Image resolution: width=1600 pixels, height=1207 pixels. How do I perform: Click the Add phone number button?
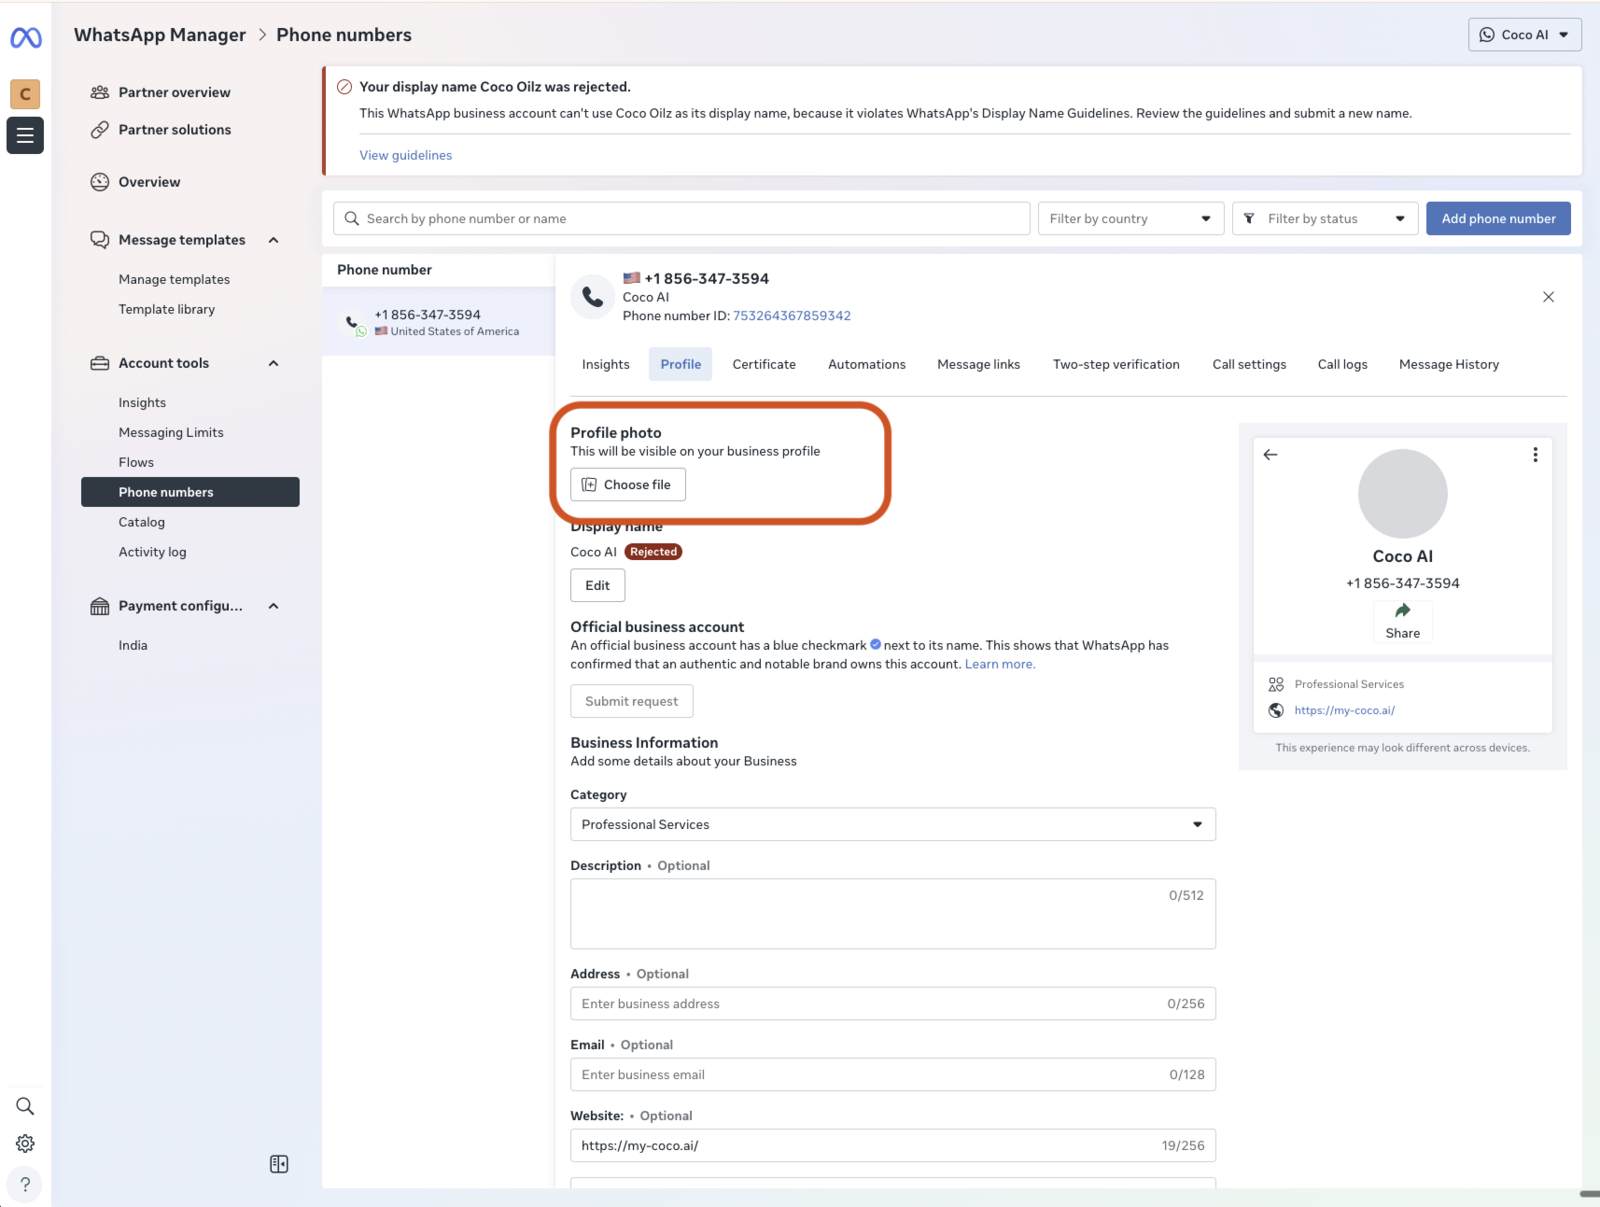[x=1497, y=219]
